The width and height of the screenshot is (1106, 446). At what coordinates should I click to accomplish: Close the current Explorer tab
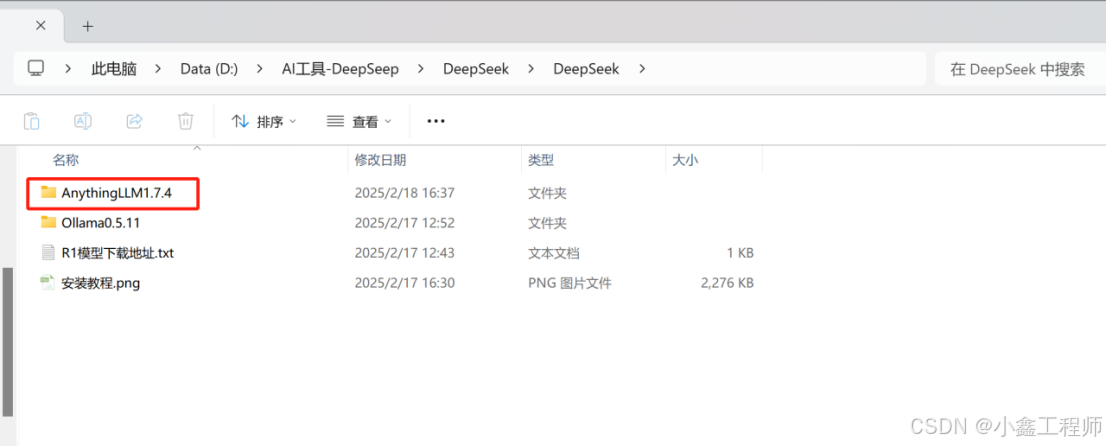(40, 25)
